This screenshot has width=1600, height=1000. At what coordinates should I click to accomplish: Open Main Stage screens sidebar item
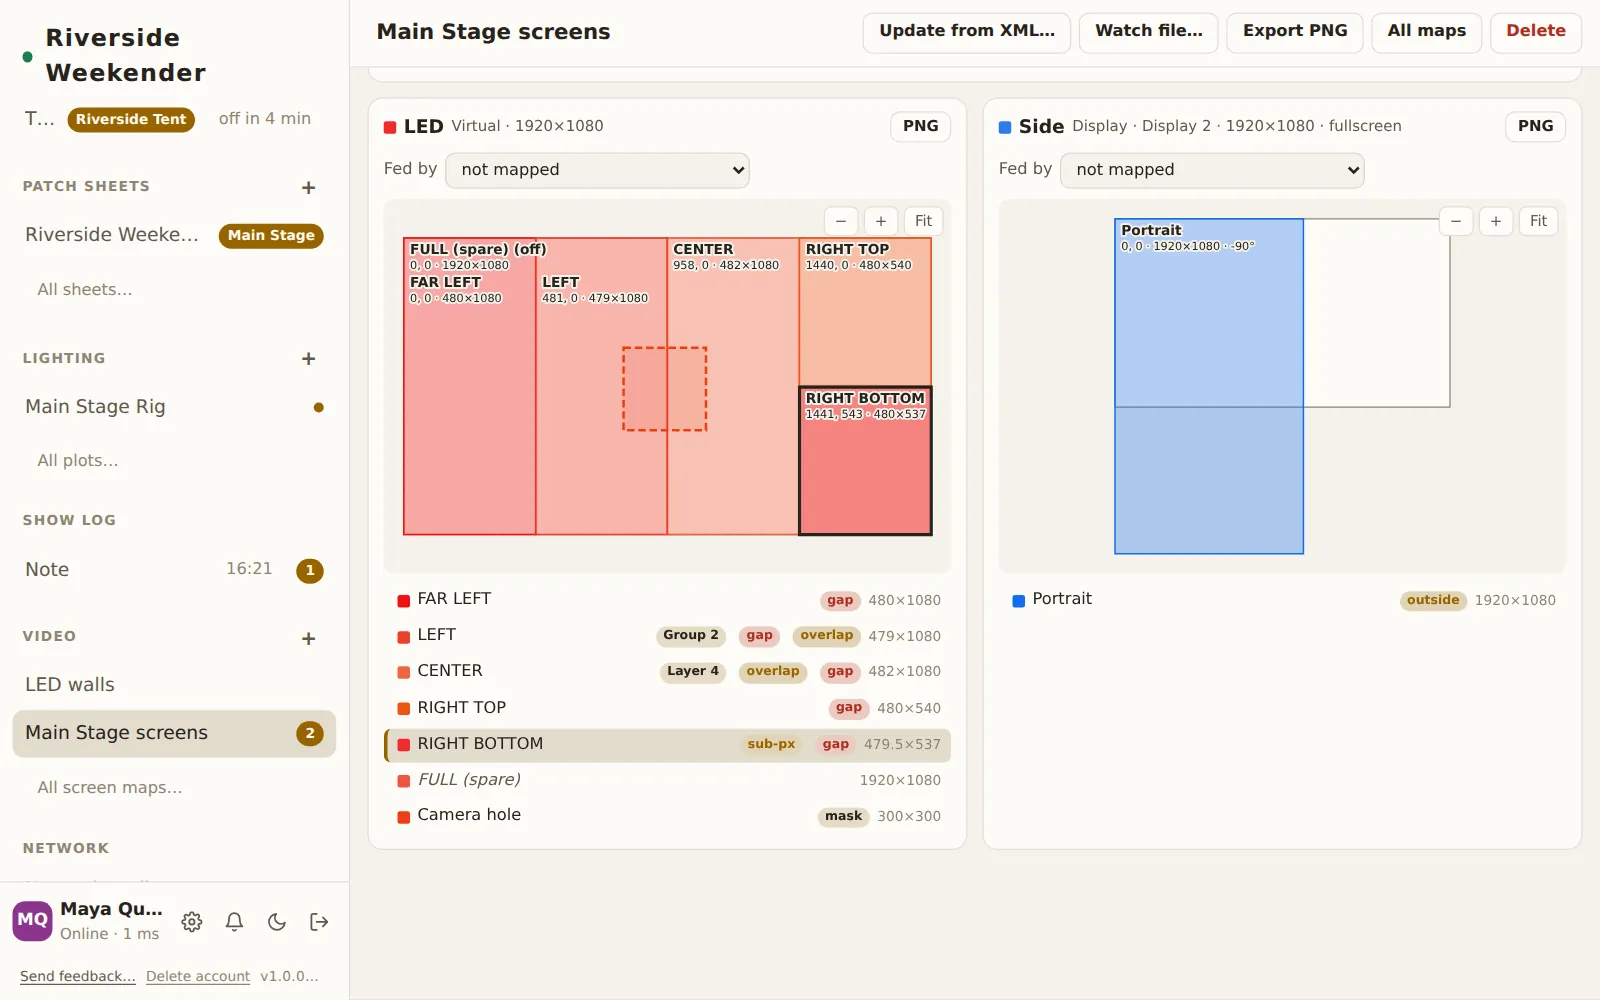point(174,733)
